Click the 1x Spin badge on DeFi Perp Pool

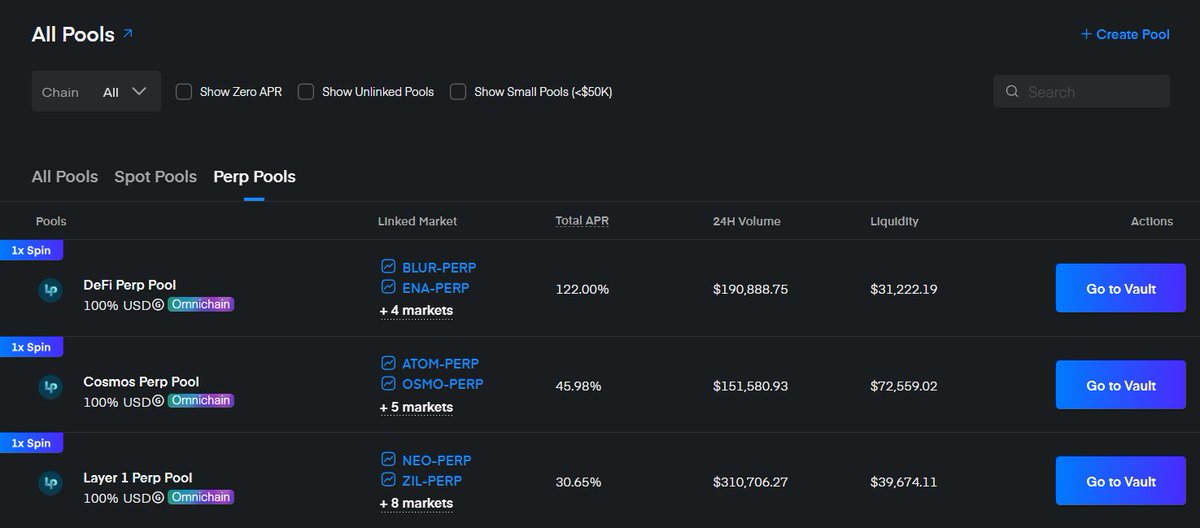32,250
